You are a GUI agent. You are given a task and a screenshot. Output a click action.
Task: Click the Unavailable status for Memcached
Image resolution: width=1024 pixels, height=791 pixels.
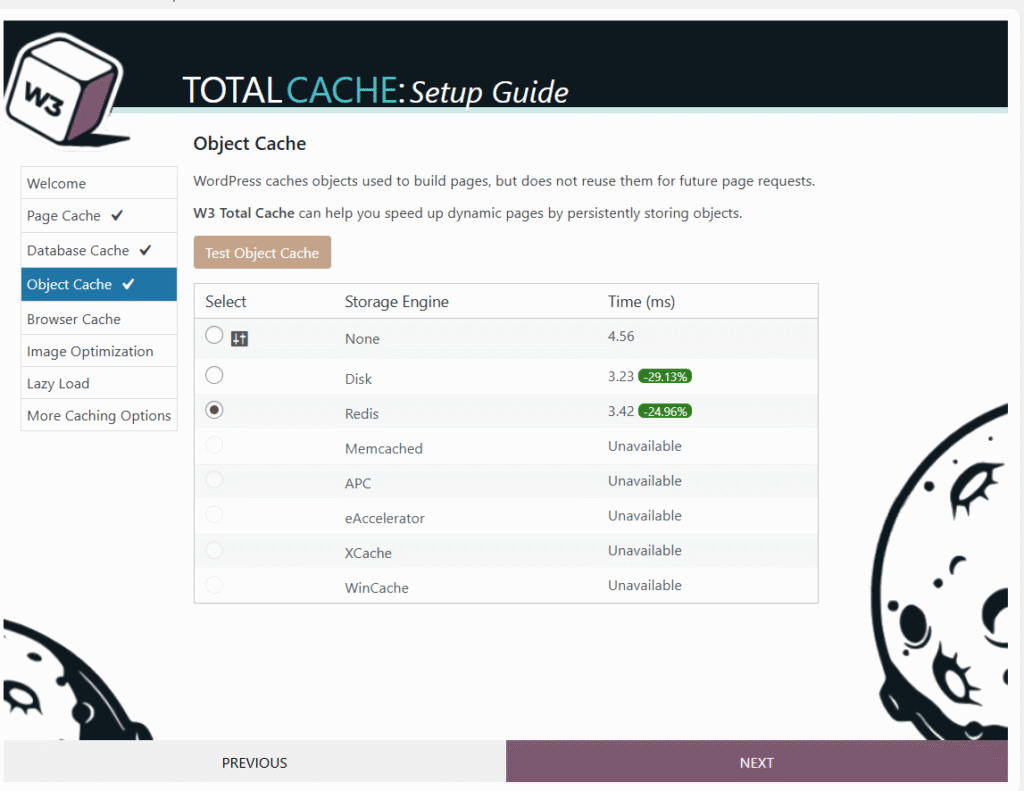click(x=645, y=446)
